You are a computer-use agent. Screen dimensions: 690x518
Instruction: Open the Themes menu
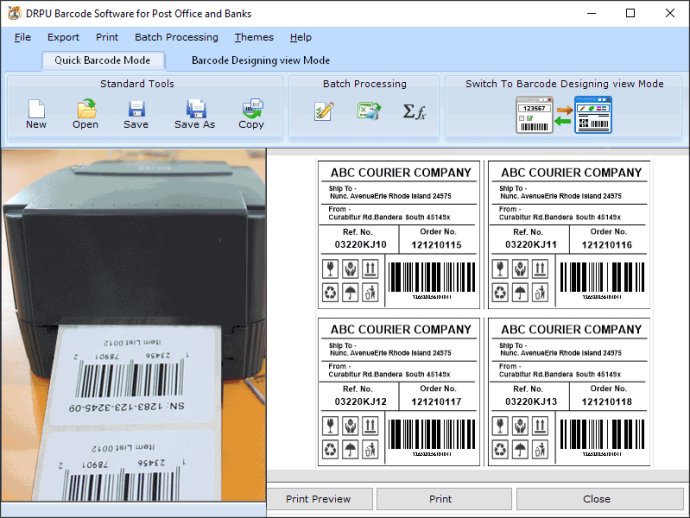254,37
